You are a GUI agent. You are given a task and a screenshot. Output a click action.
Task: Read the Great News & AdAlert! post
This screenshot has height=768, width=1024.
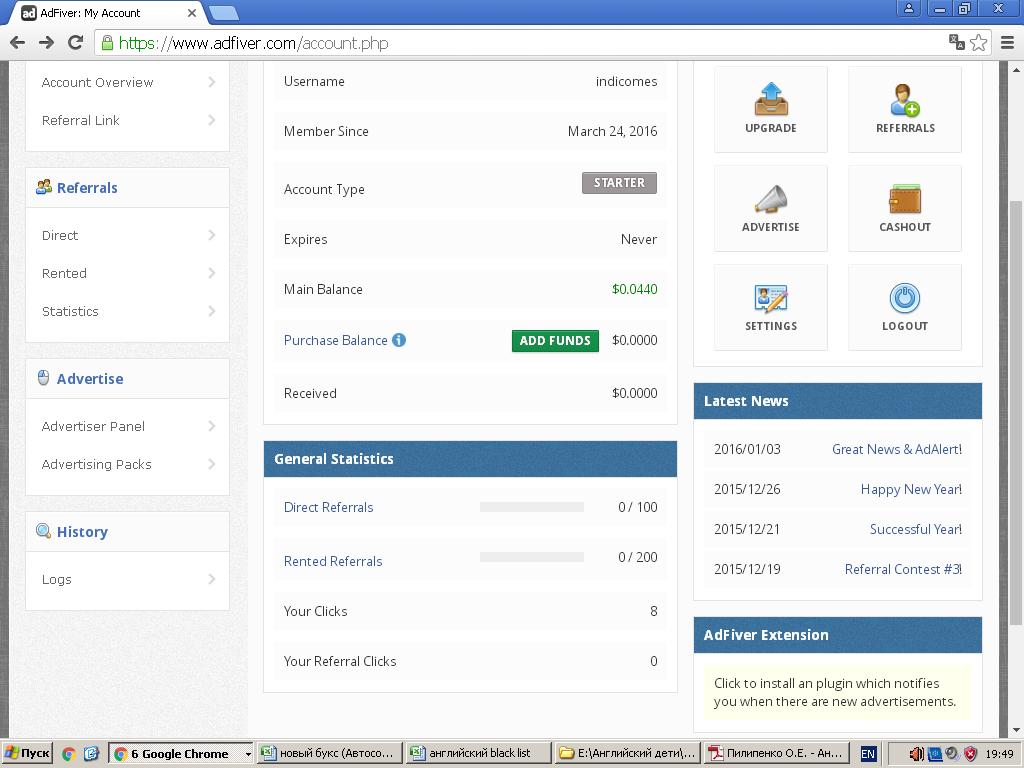click(x=897, y=449)
